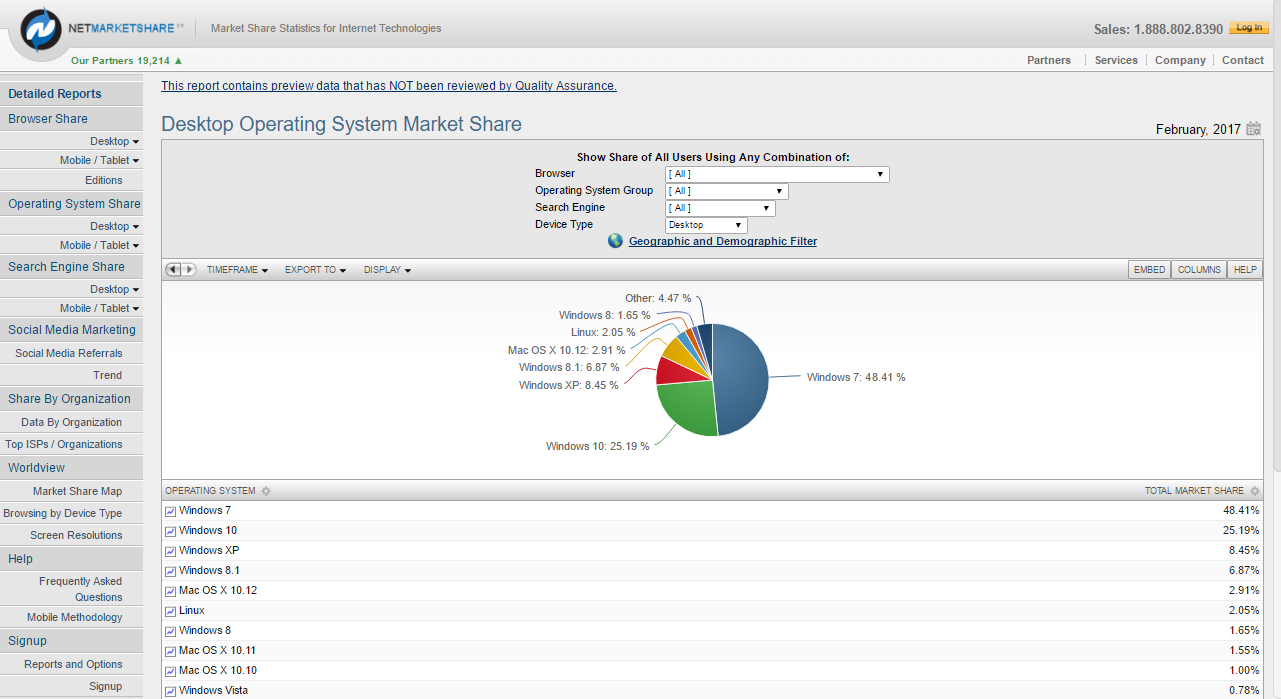Toggle the Windows XP trend checkbox
The image size is (1281, 699).
pos(170,551)
